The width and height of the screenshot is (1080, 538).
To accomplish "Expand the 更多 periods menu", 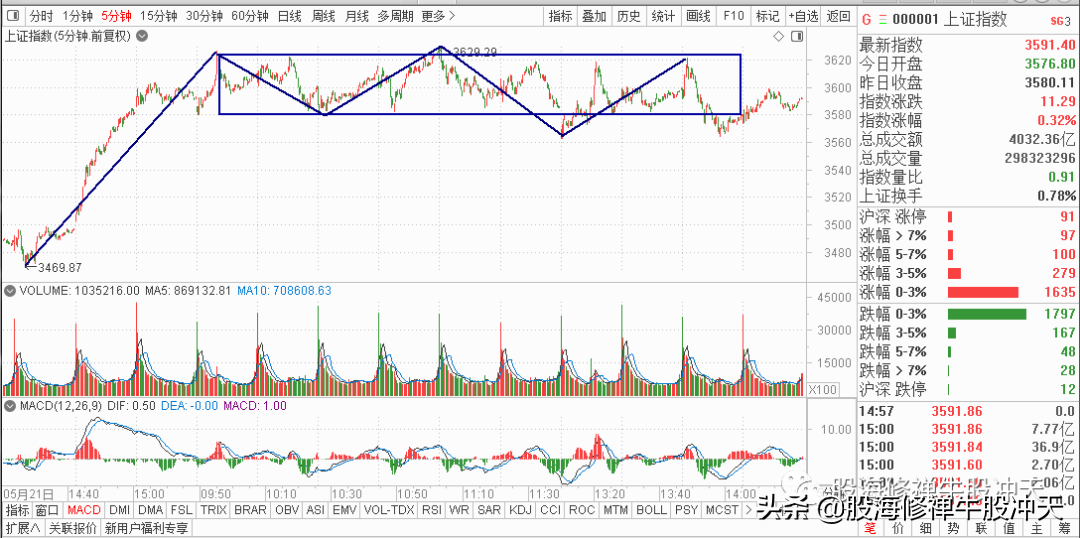I will (439, 16).
